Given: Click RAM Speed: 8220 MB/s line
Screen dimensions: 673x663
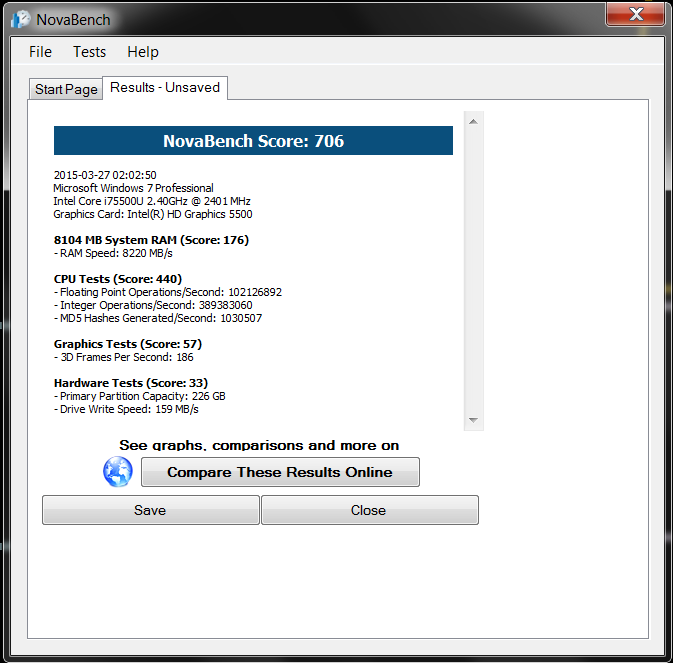Looking at the screenshot, I should point(113,253).
